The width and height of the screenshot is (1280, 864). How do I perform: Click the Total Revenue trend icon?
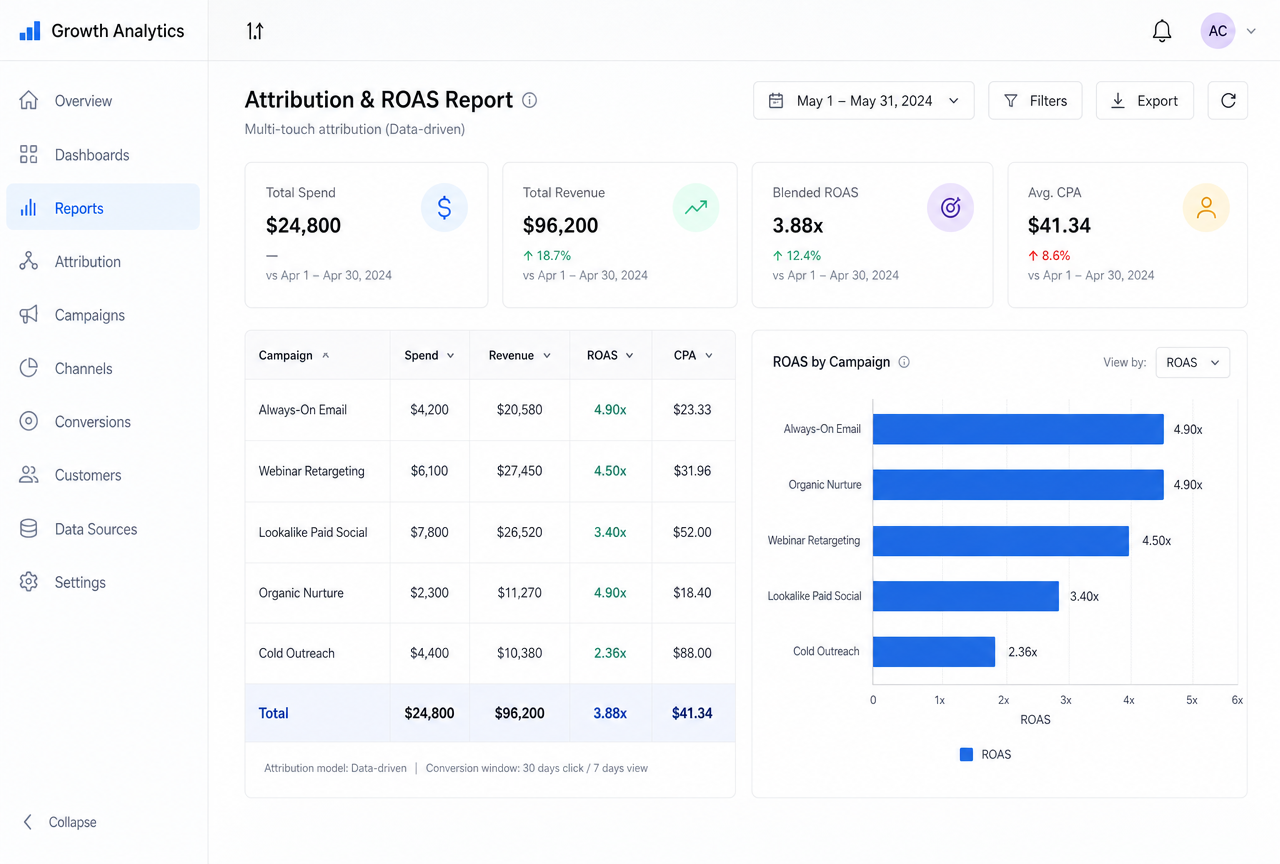tap(696, 208)
